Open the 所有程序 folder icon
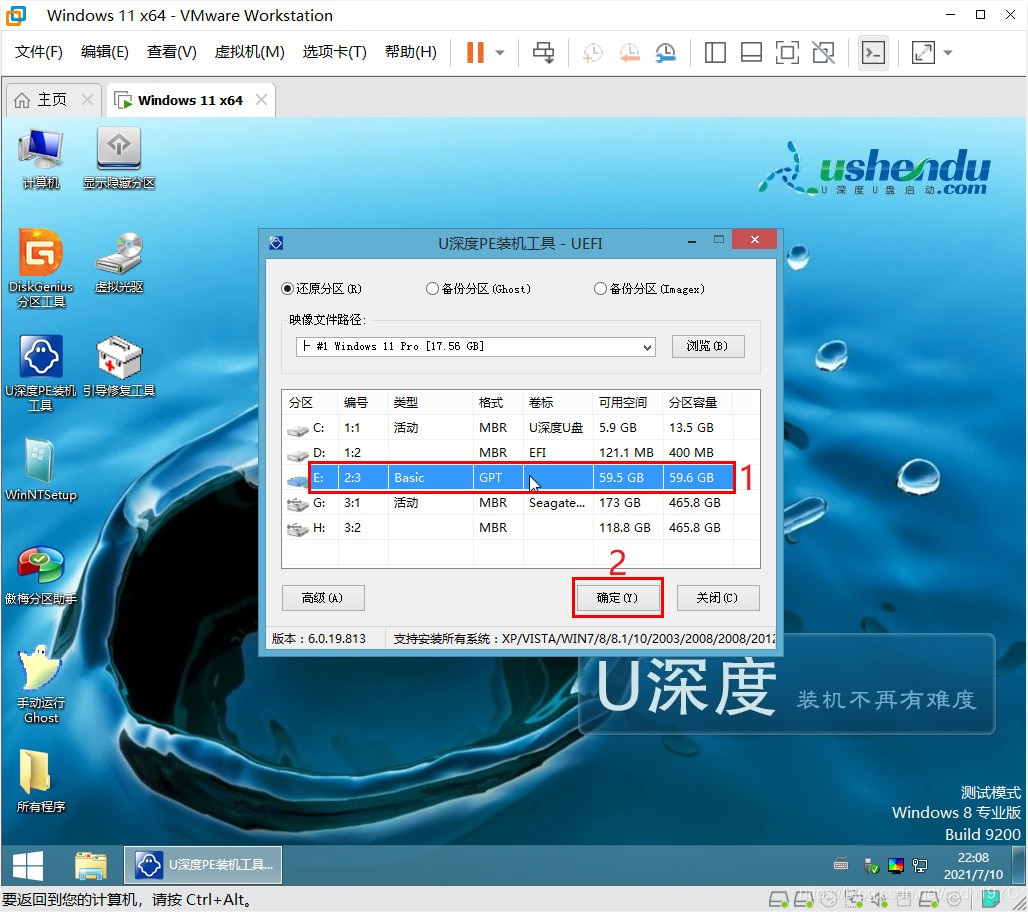Screen dimensions: 1028x912 [x=41, y=781]
